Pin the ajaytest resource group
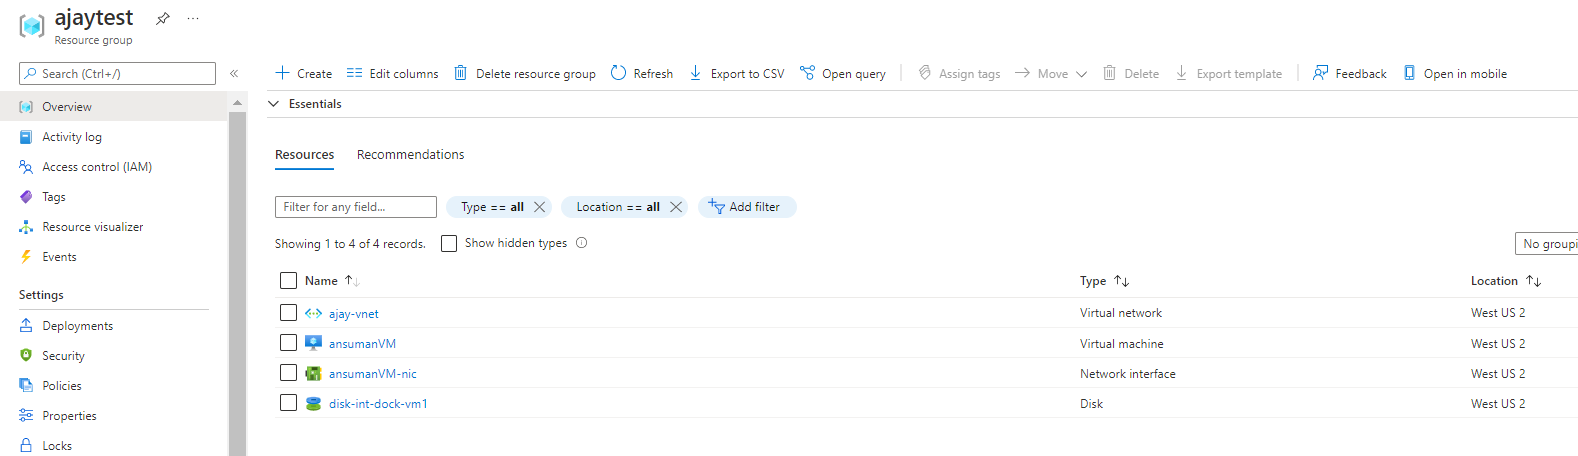Screen dimensions: 1578x456 [x=162, y=18]
